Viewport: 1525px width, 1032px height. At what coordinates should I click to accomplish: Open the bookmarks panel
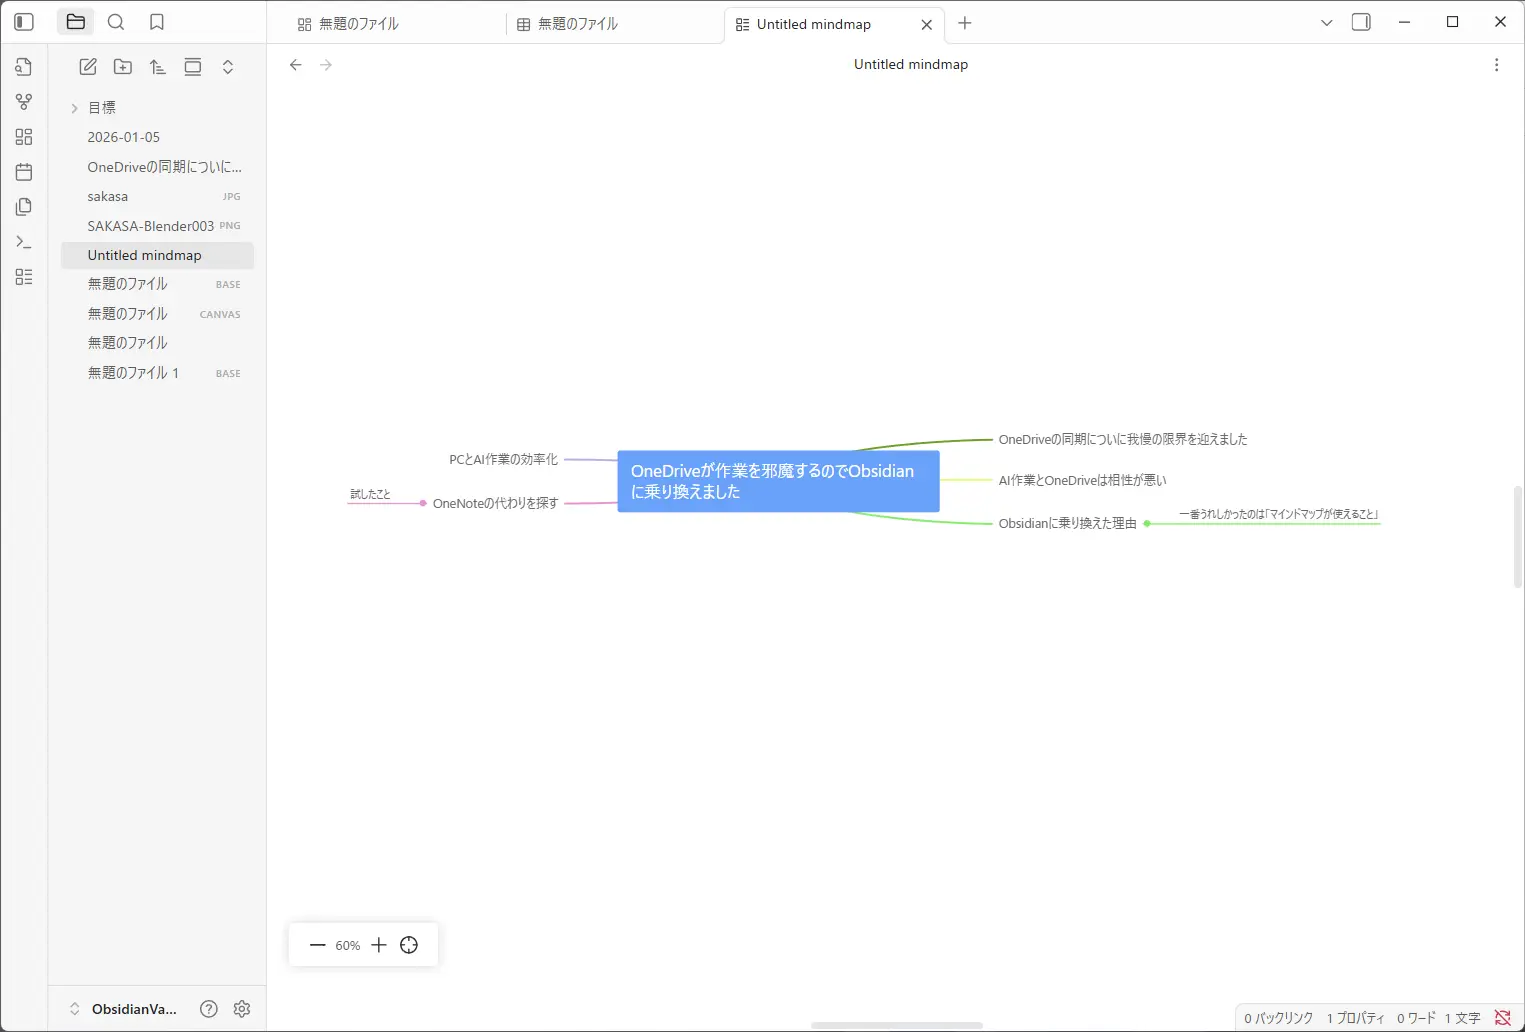coord(157,22)
